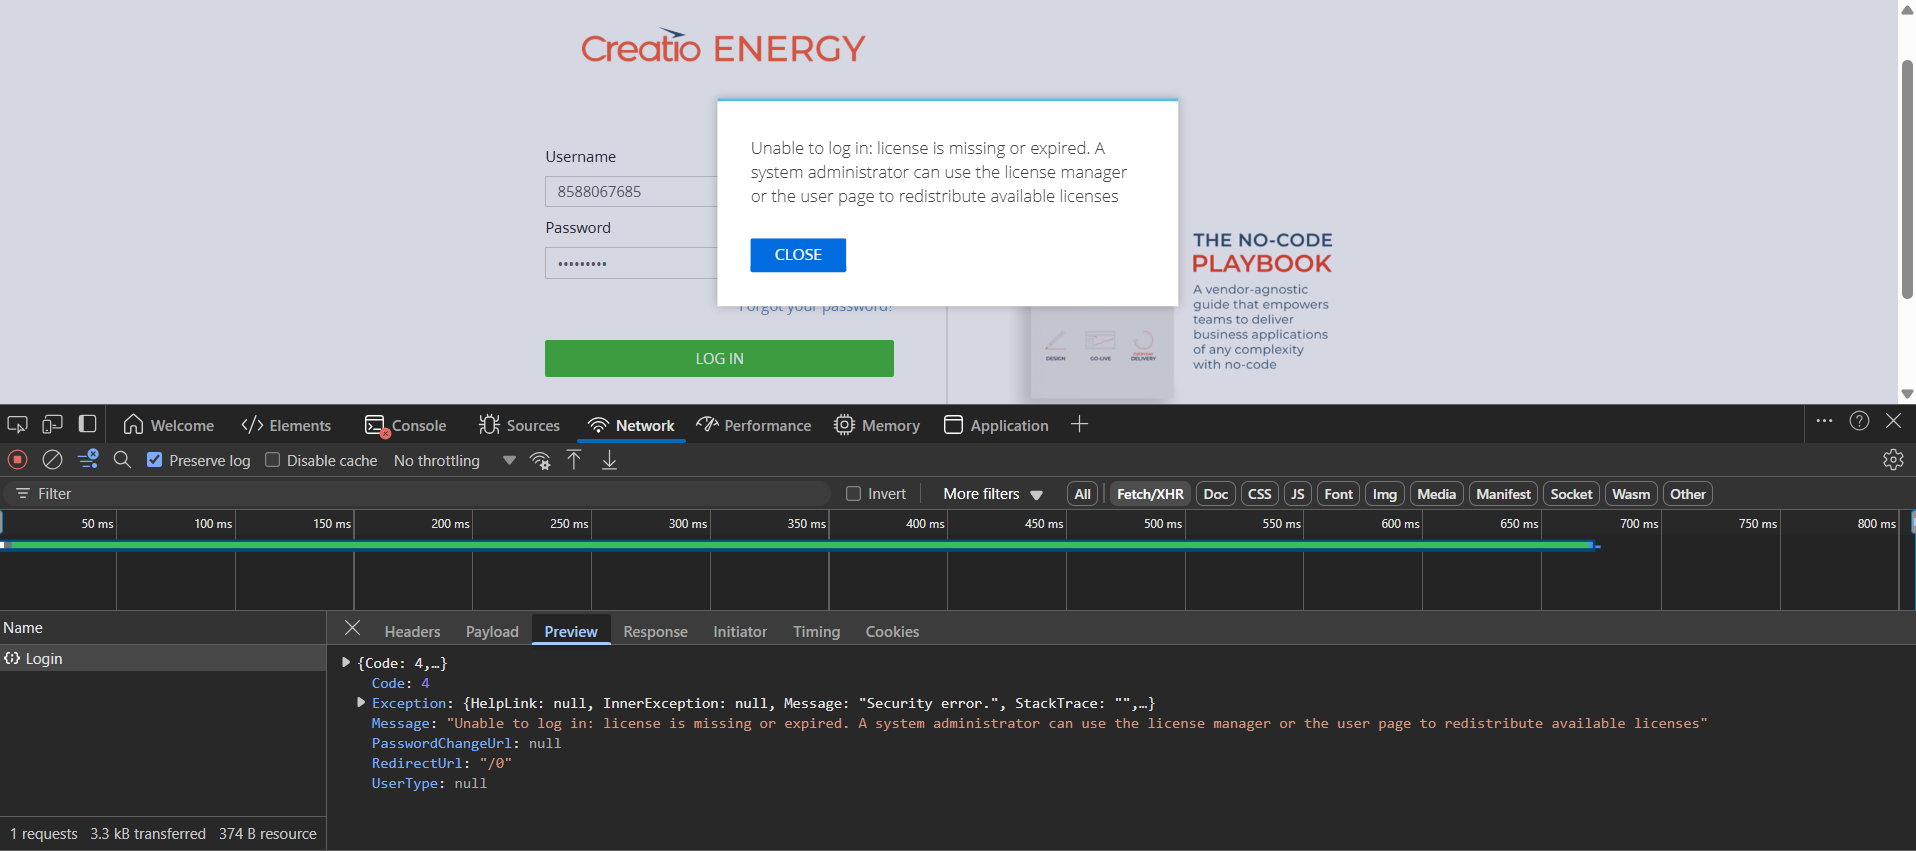Uncheck the Preserve log checkbox
1916x851 pixels.
[x=154, y=460]
